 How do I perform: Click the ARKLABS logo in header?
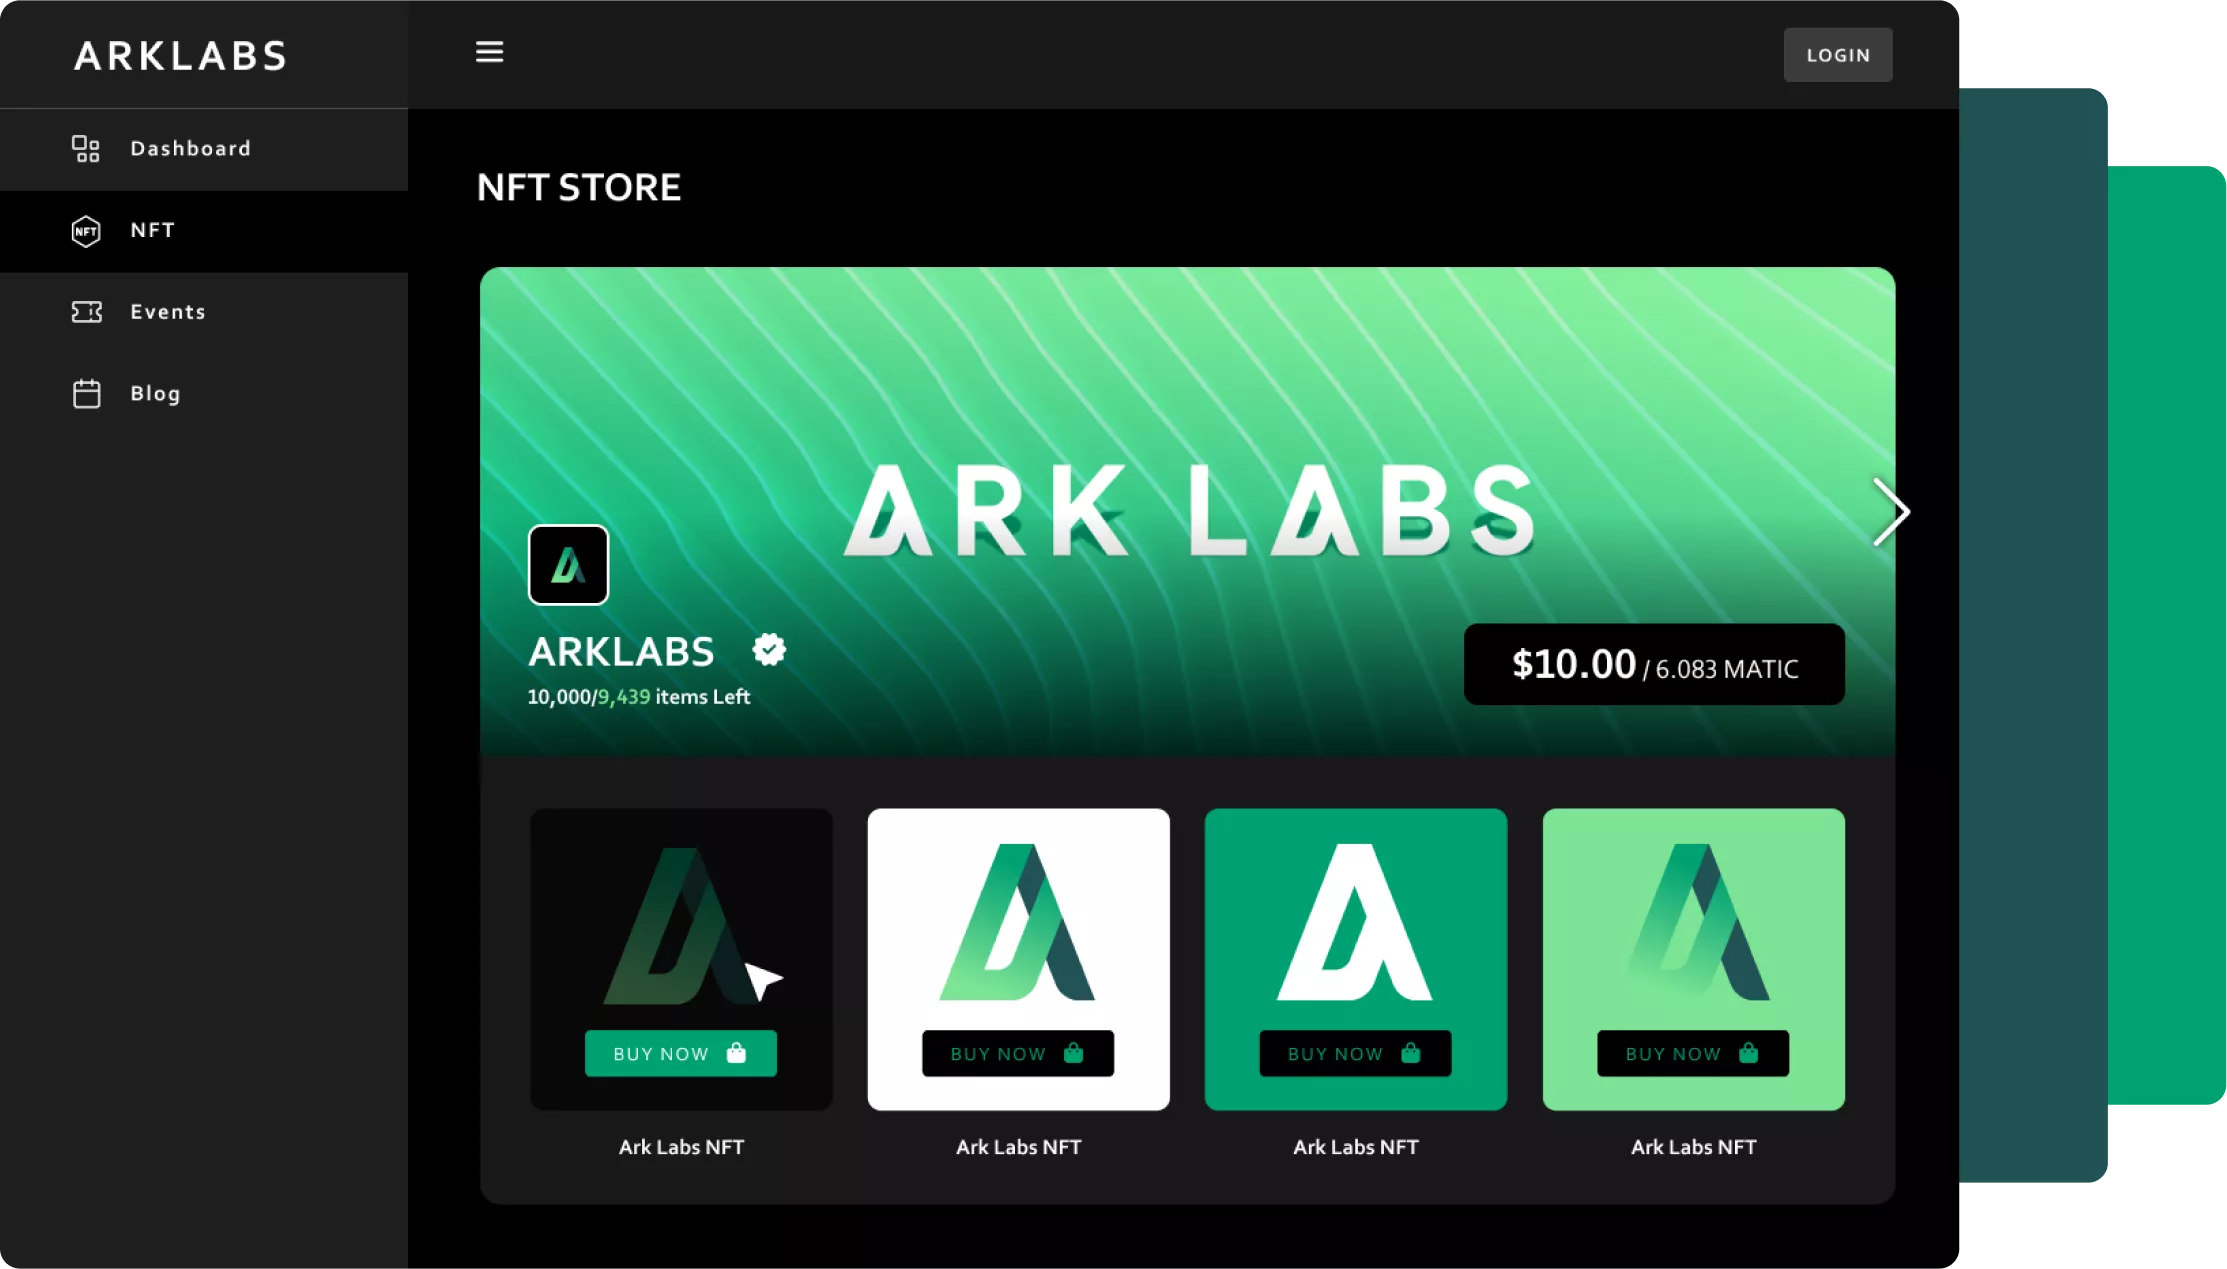[x=181, y=56]
